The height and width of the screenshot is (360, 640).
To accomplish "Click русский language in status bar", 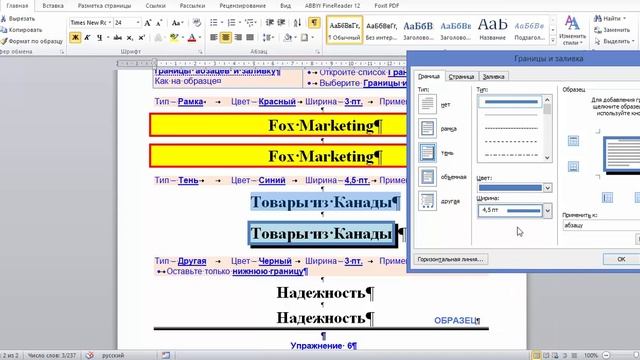I will (x=113, y=356).
